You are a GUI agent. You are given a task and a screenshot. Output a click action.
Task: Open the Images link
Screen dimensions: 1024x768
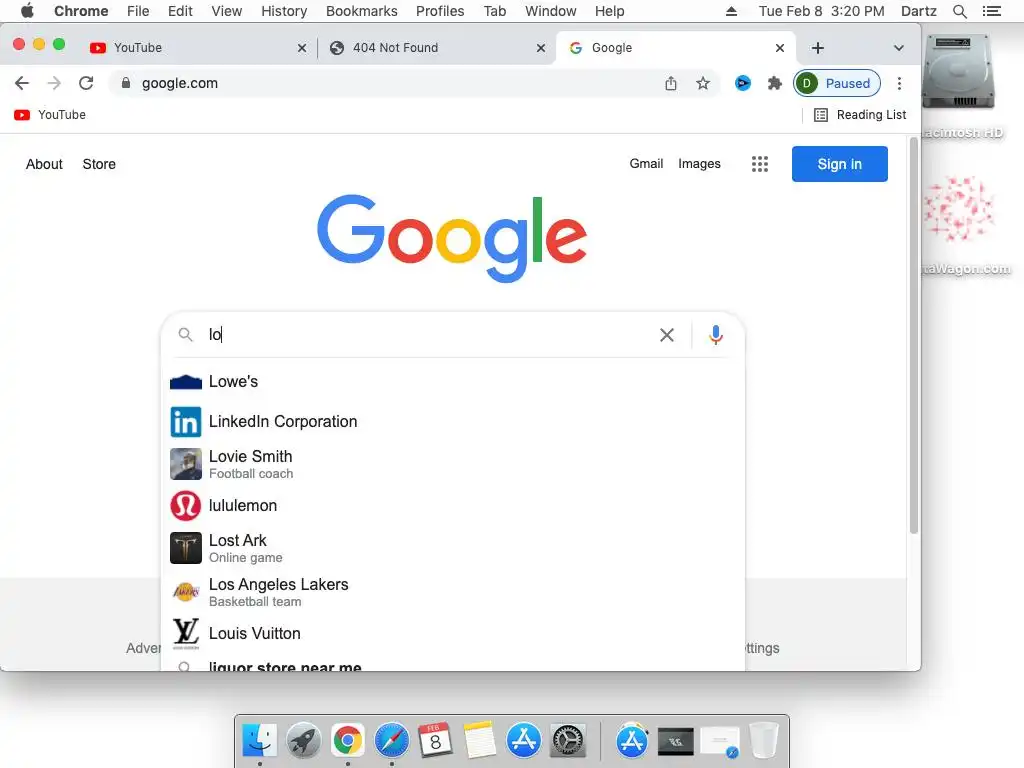[699, 164]
